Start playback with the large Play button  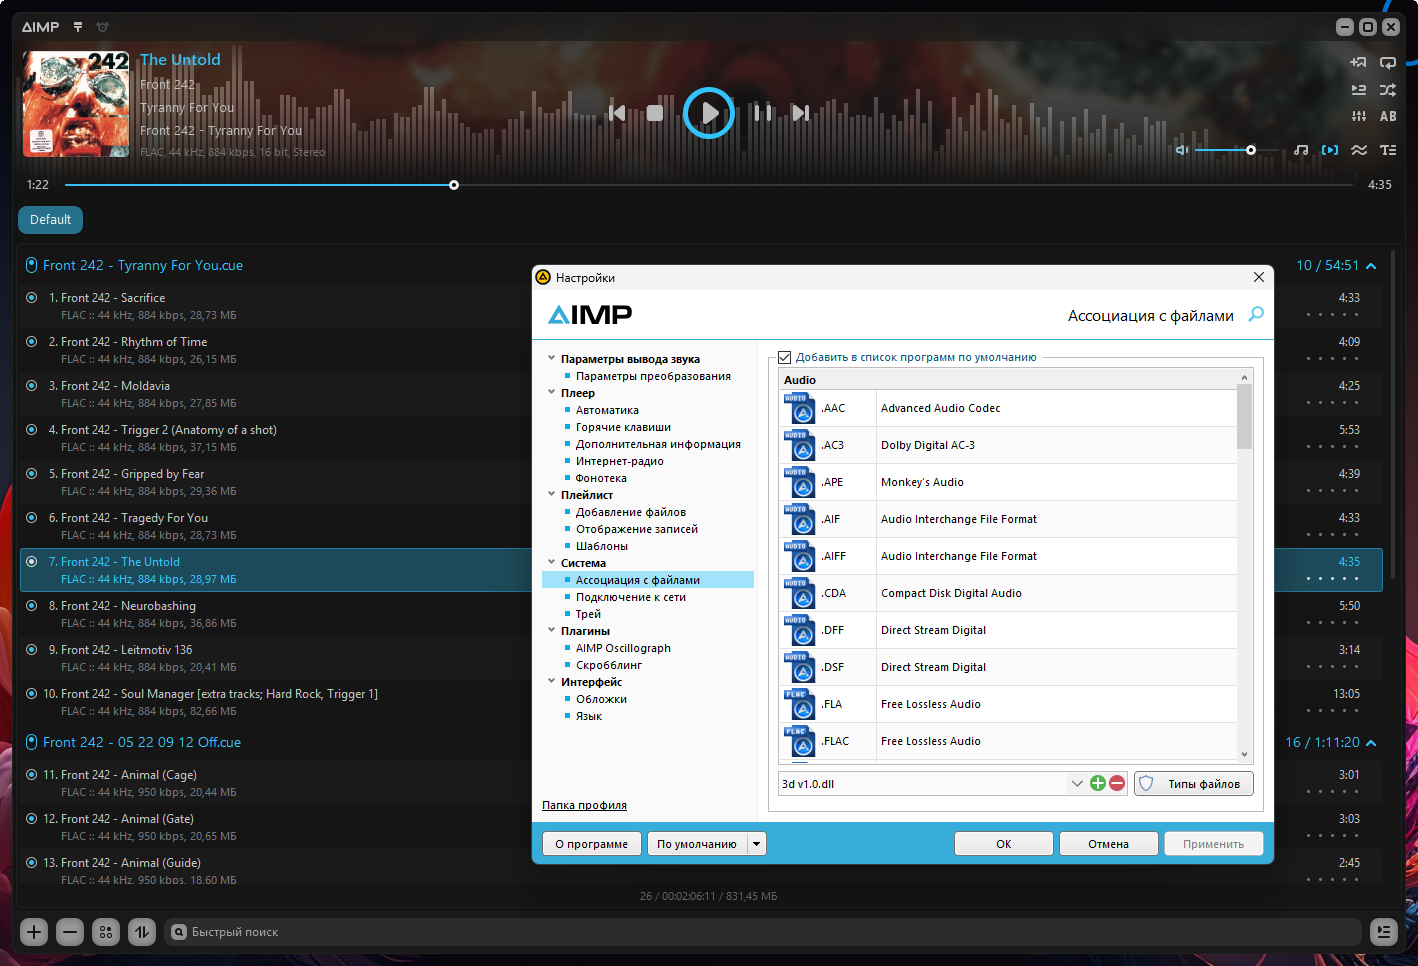tap(709, 113)
